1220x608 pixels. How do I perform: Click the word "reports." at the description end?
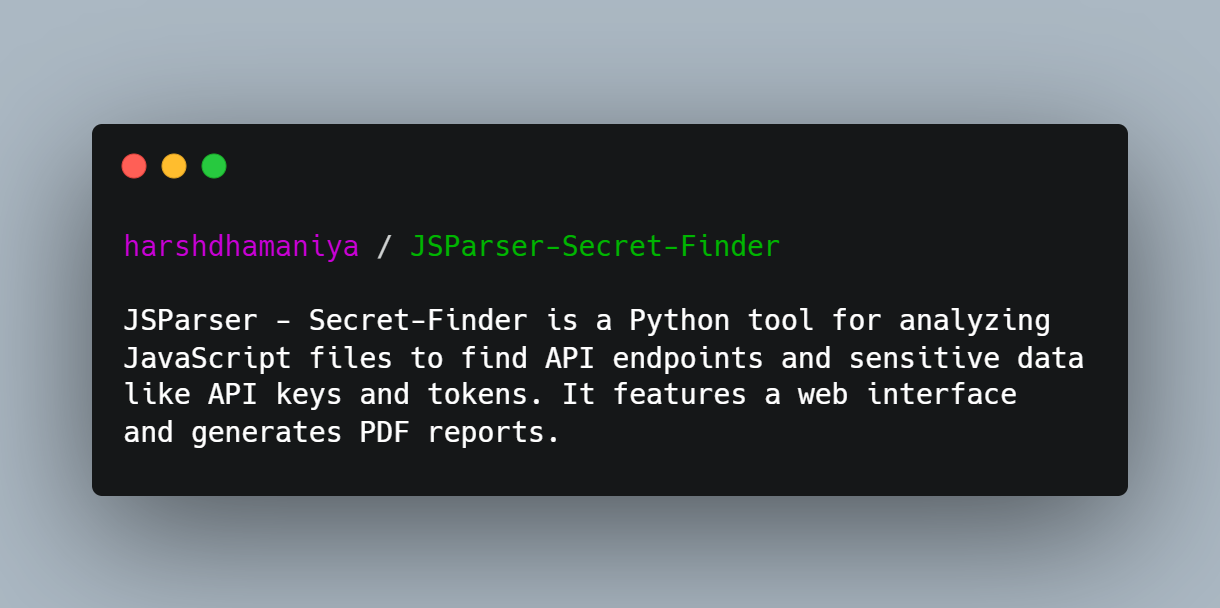[x=494, y=433]
